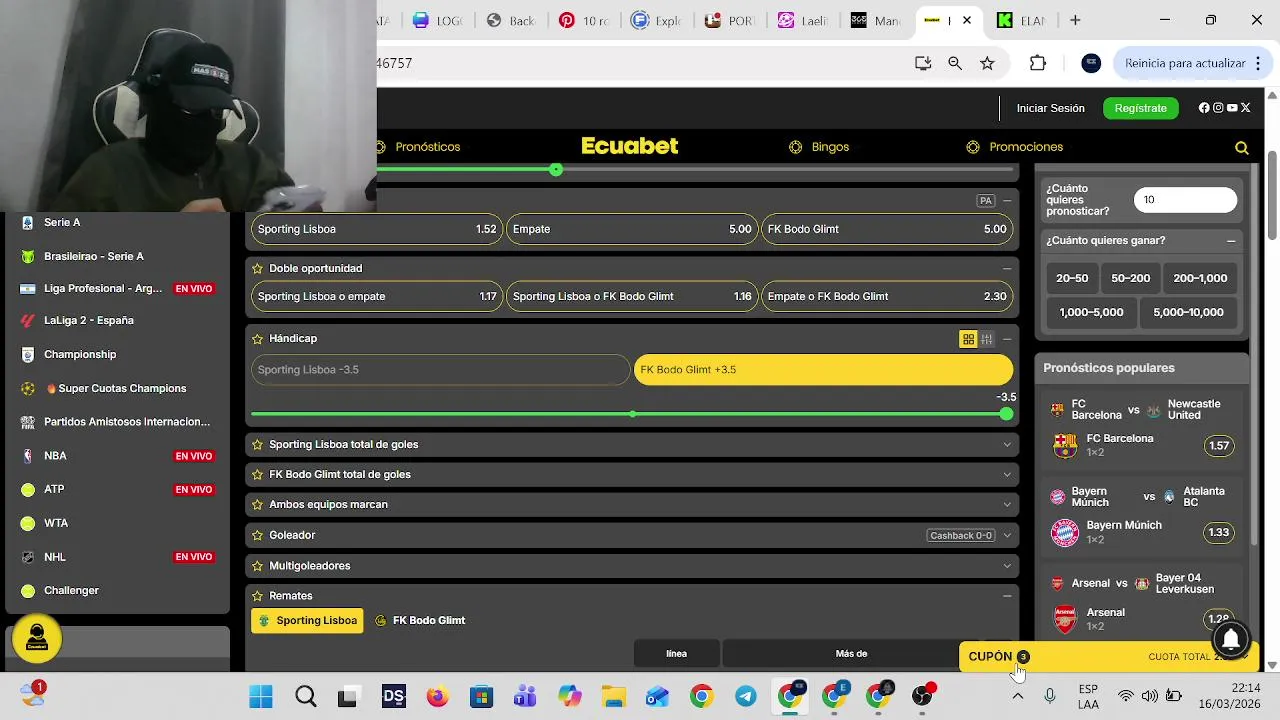Click the yellow search magnifier icon
Image resolution: width=1280 pixels, height=720 pixels.
click(x=1242, y=147)
